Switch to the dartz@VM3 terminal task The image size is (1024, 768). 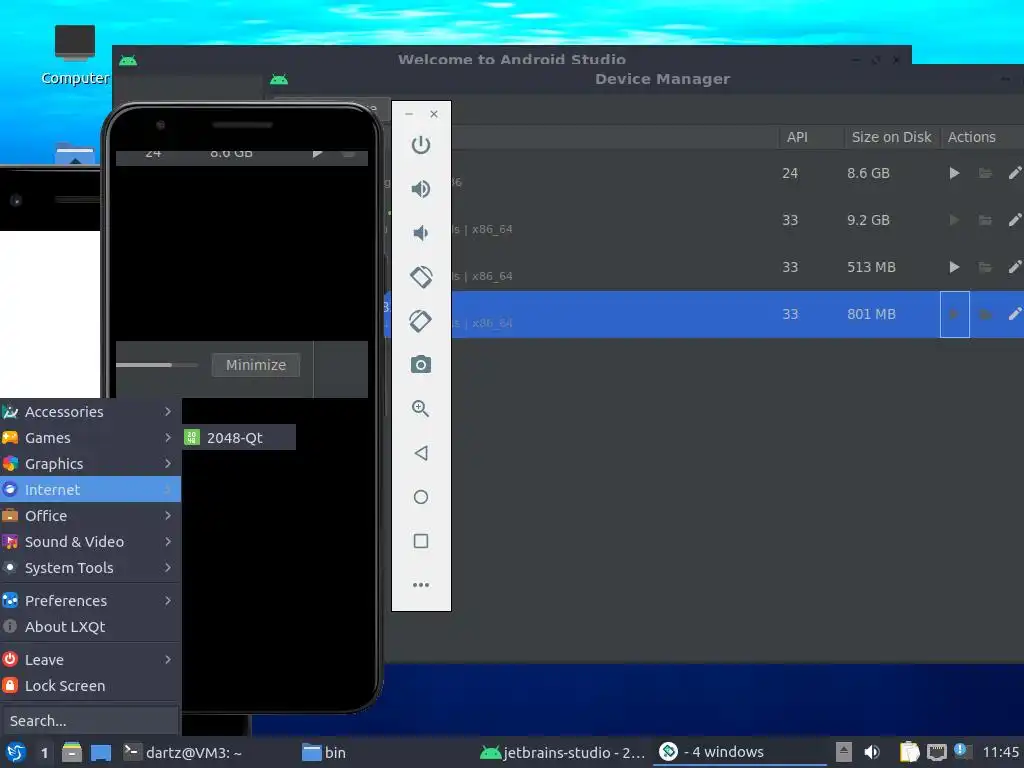183,752
